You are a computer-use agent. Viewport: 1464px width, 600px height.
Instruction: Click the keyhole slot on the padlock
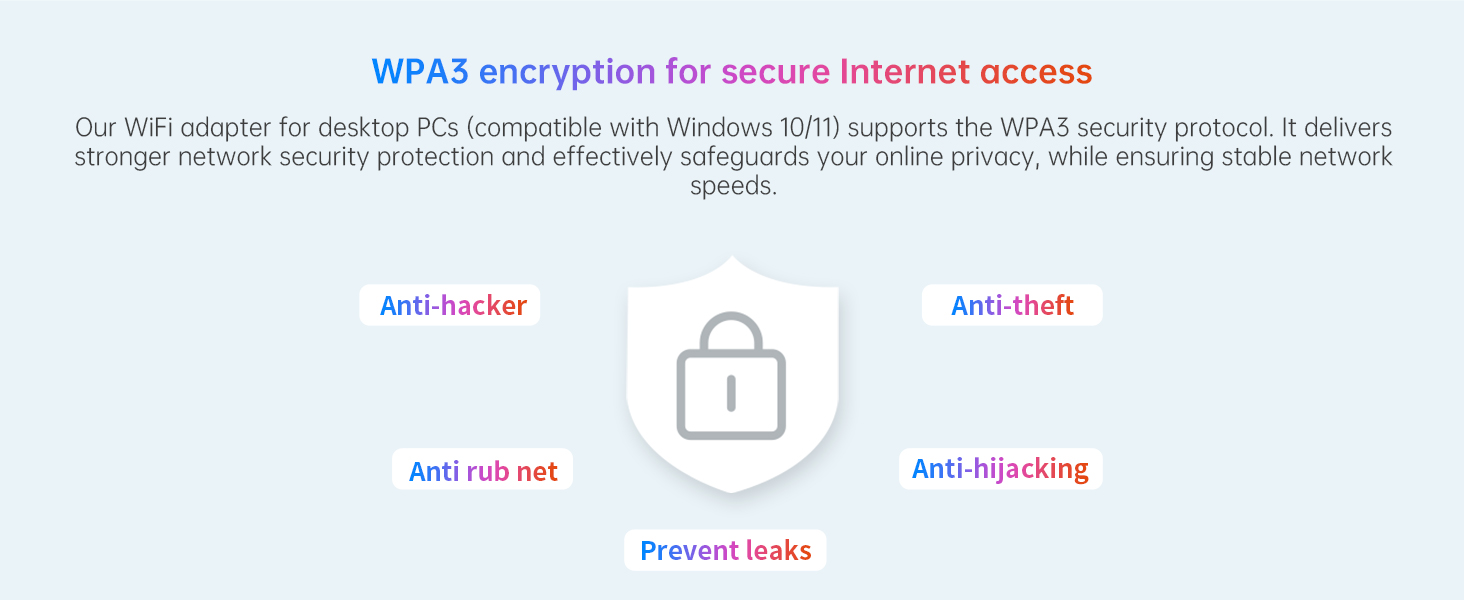[x=731, y=393]
